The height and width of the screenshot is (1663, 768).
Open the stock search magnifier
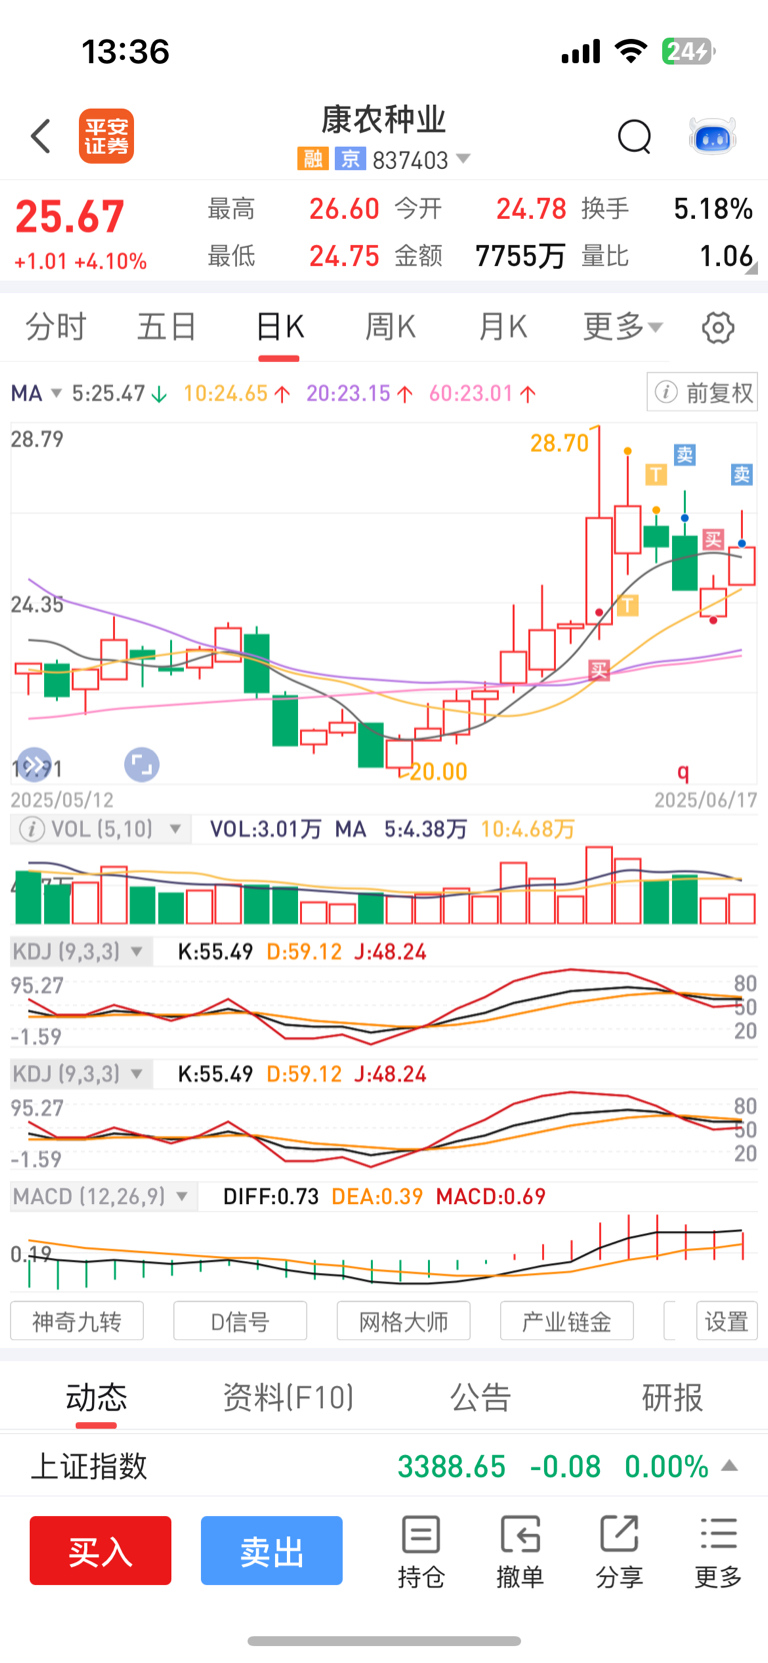(634, 136)
